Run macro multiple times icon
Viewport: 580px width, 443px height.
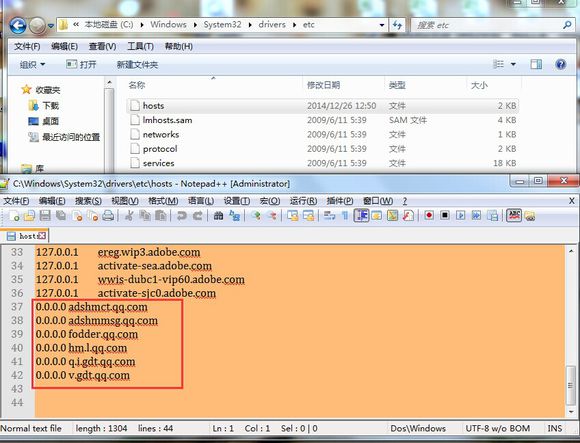476,215
